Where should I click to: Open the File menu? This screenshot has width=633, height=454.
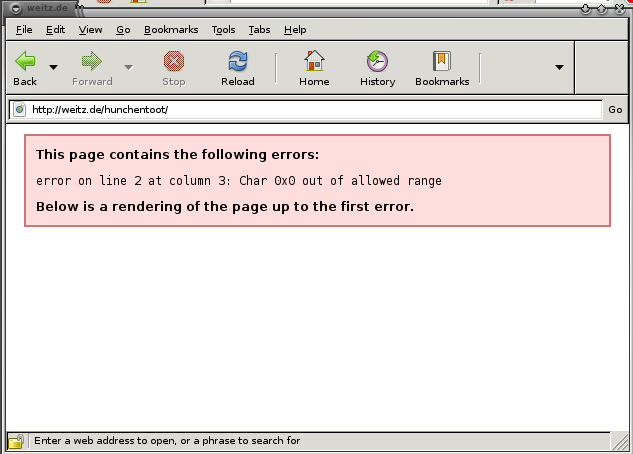point(24,30)
